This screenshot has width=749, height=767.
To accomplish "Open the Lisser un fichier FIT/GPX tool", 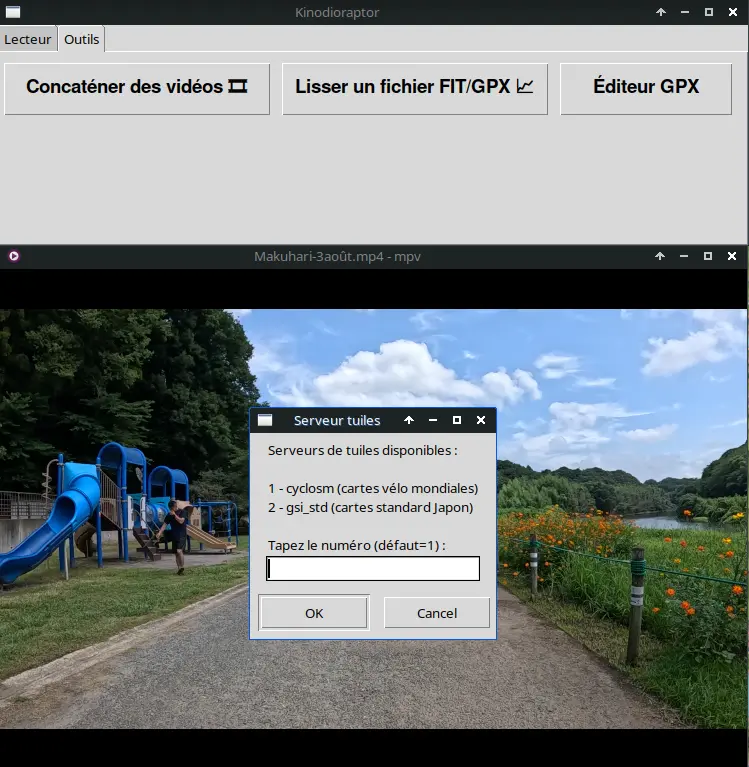I will [414, 87].
